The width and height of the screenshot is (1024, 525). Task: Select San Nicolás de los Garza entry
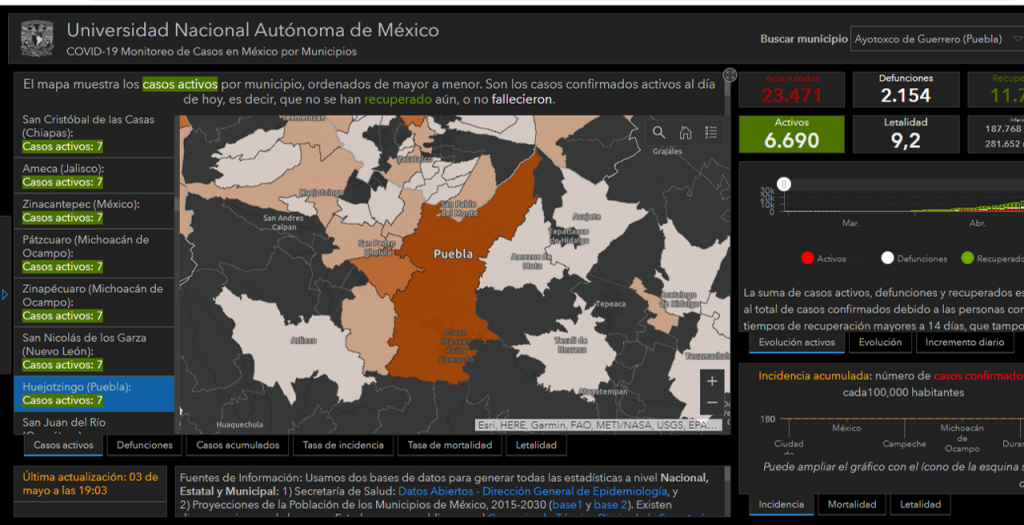pos(94,351)
